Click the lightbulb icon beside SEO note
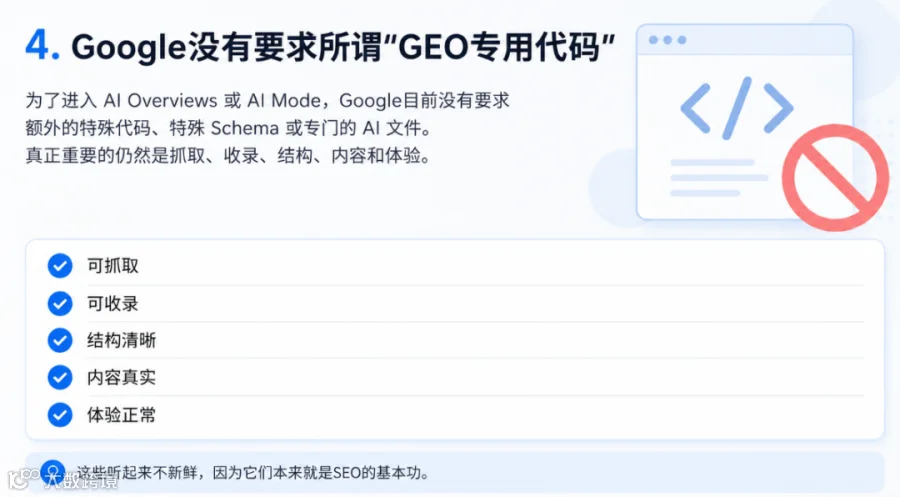The image size is (900, 497). click(x=53, y=472)
